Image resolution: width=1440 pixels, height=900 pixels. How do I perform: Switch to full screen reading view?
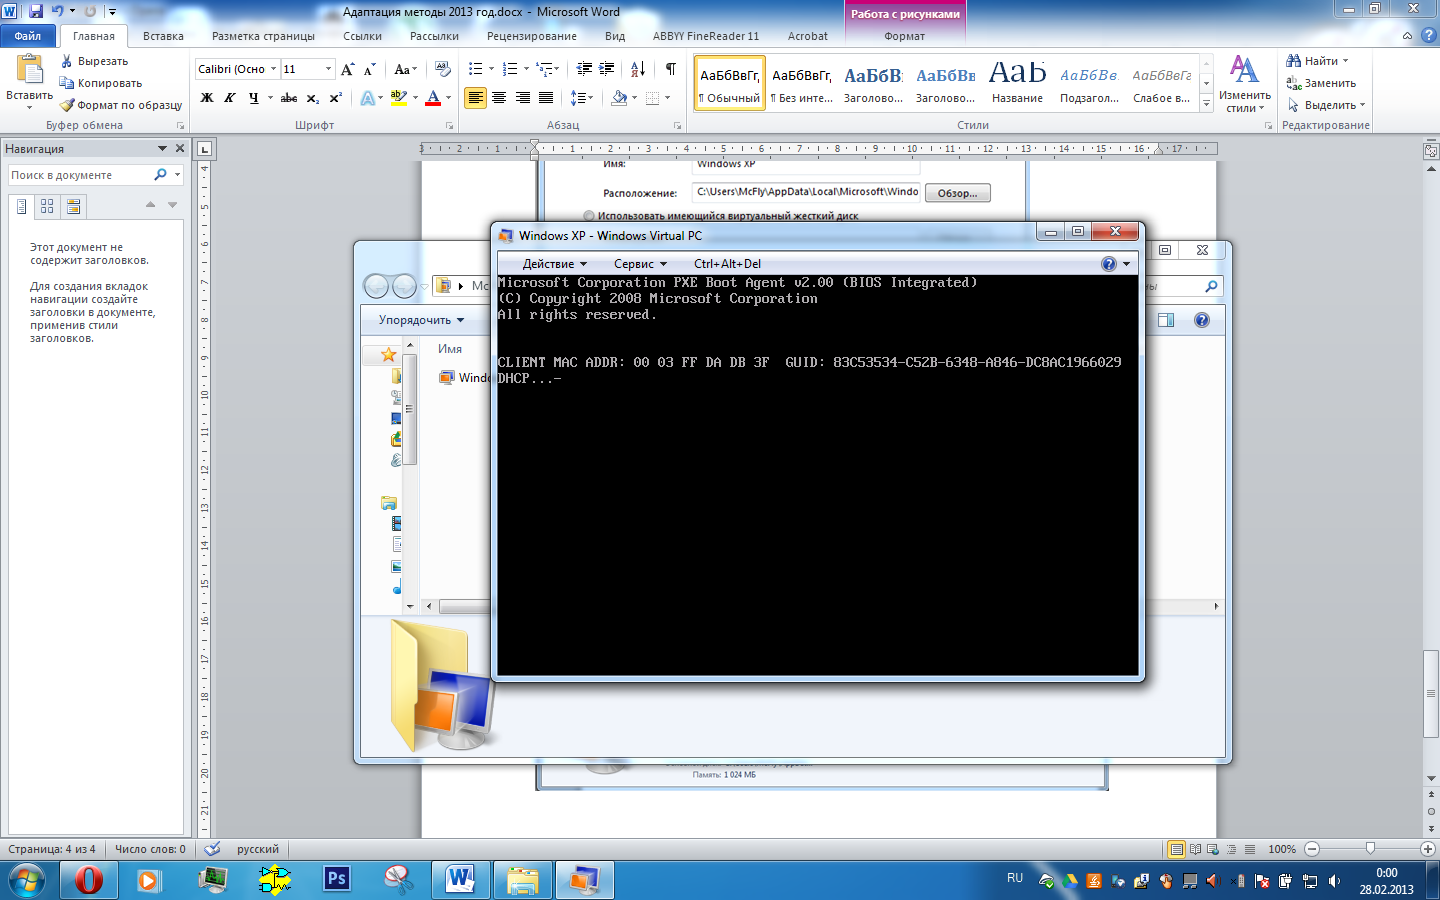click(x=1195, y=849)
